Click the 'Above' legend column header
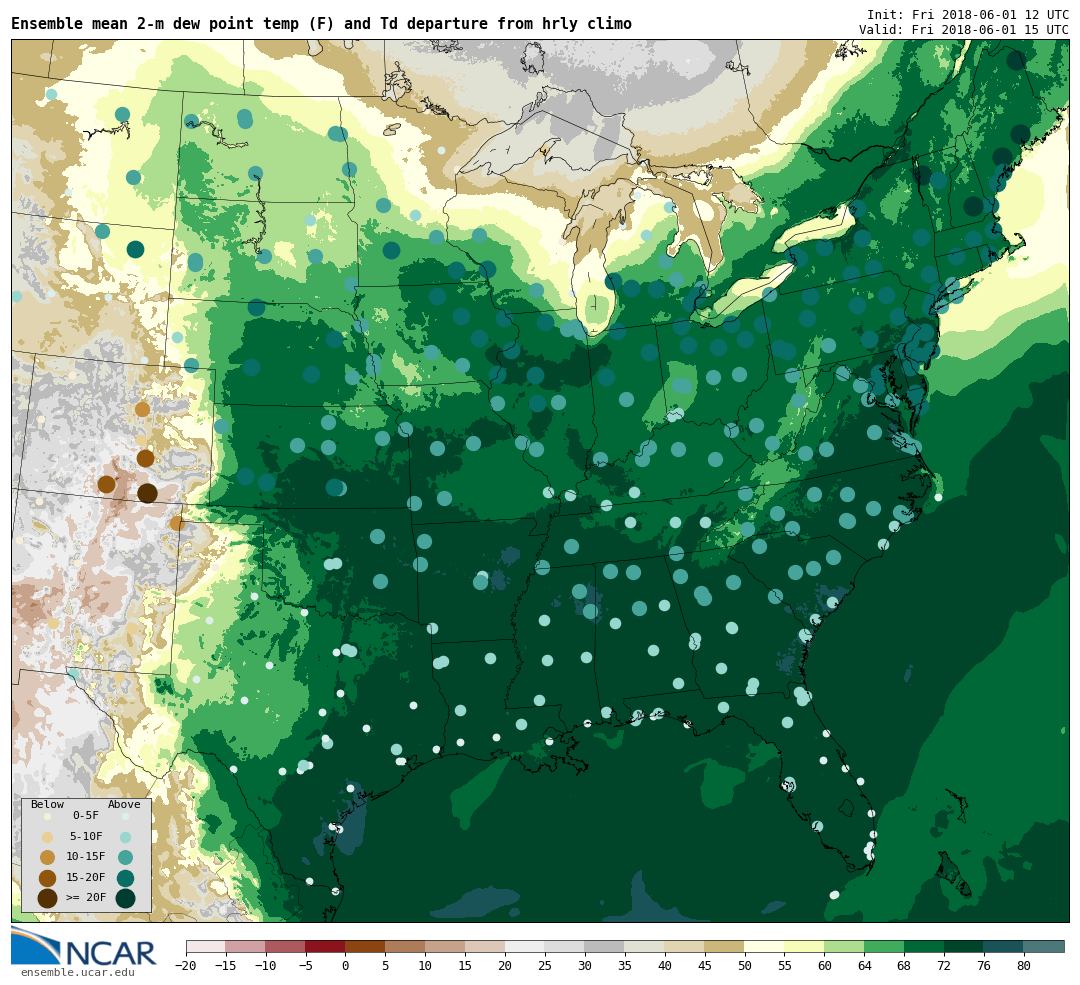 pyautogui.click(x=124, y=804)
